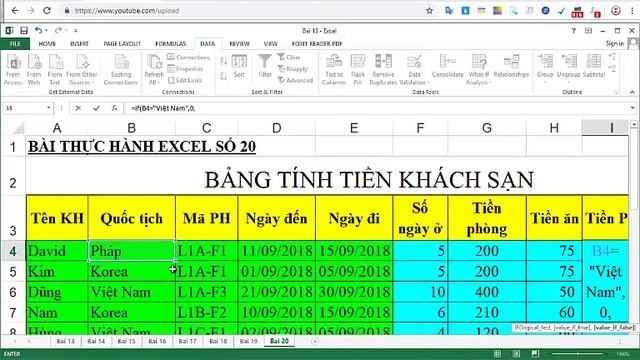Click Sign in link
Screen dimensions: 640x360
[615, 44]
